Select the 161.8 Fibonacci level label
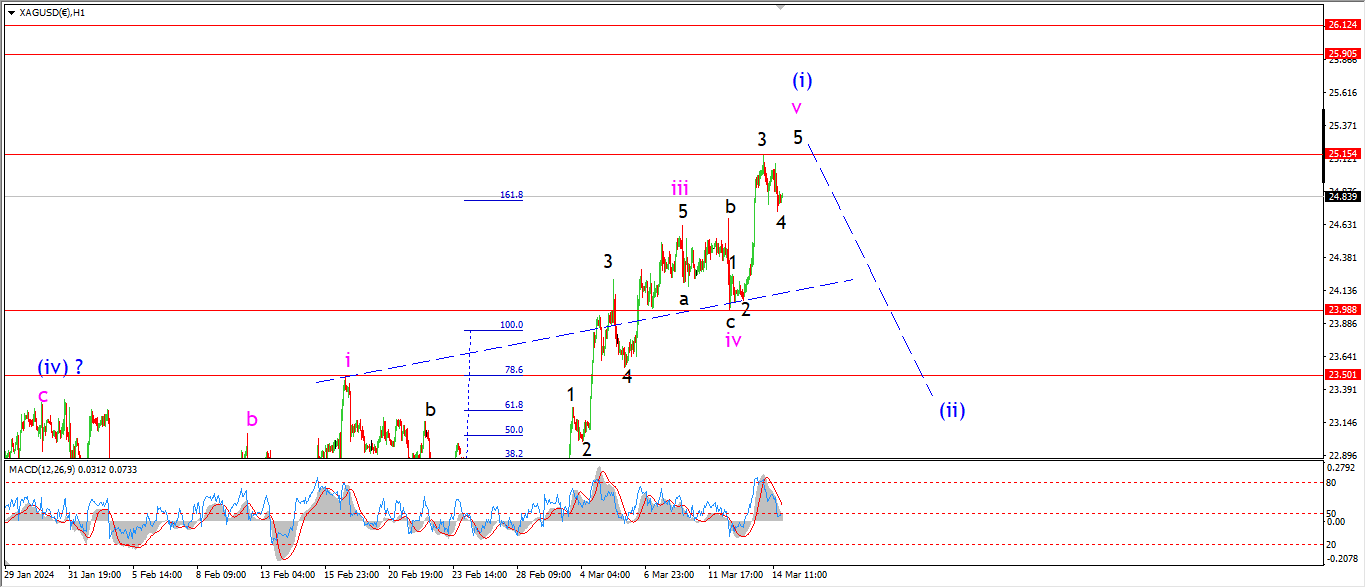 [x=511, y=195]
